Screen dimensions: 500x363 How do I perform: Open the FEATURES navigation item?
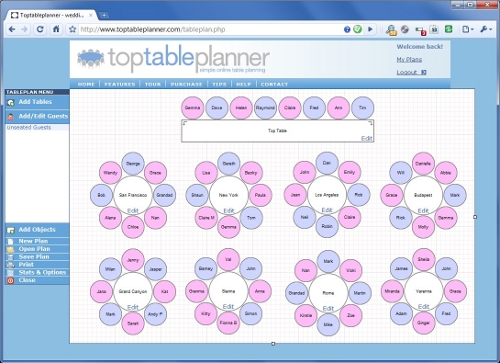[120, 84]
